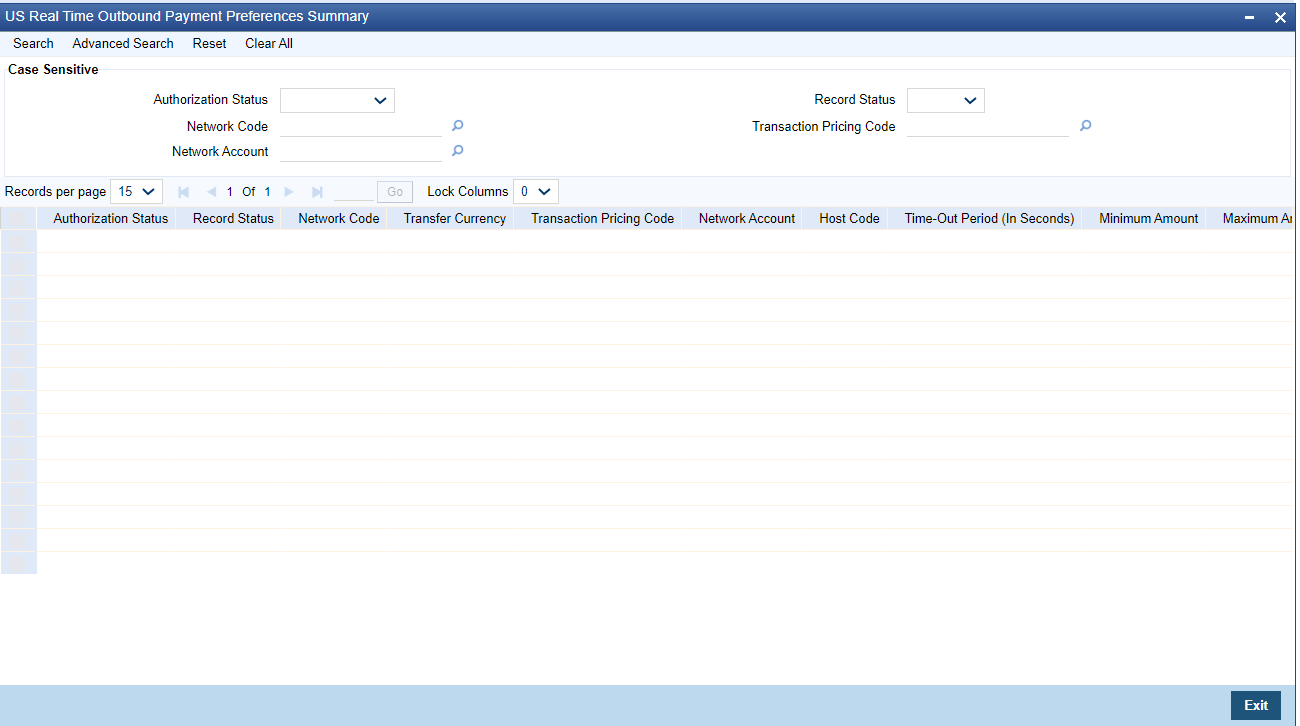Go to first page of records
The image size is (1300, 726).
pos(183,191)
